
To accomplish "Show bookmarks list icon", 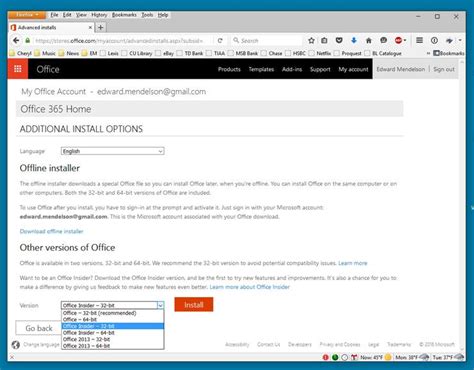I will (x=324, y=41).
